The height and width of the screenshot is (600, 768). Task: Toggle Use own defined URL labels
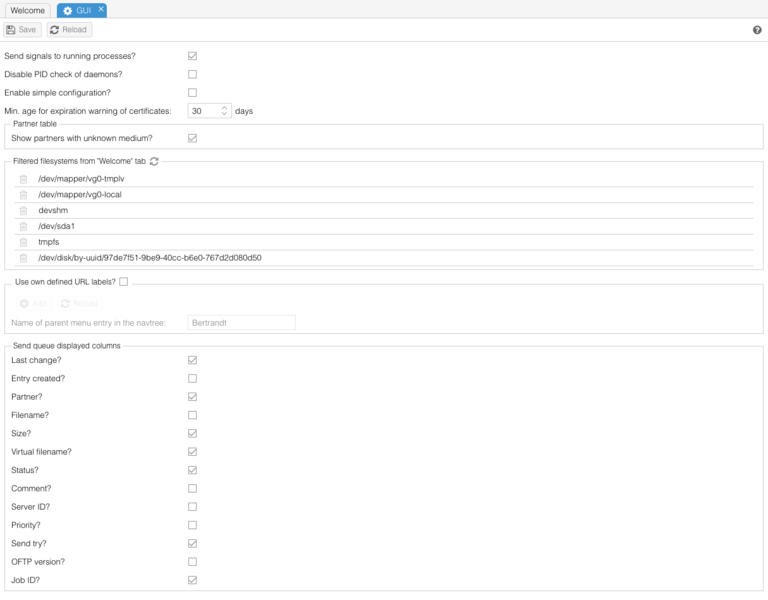(124, 282)
